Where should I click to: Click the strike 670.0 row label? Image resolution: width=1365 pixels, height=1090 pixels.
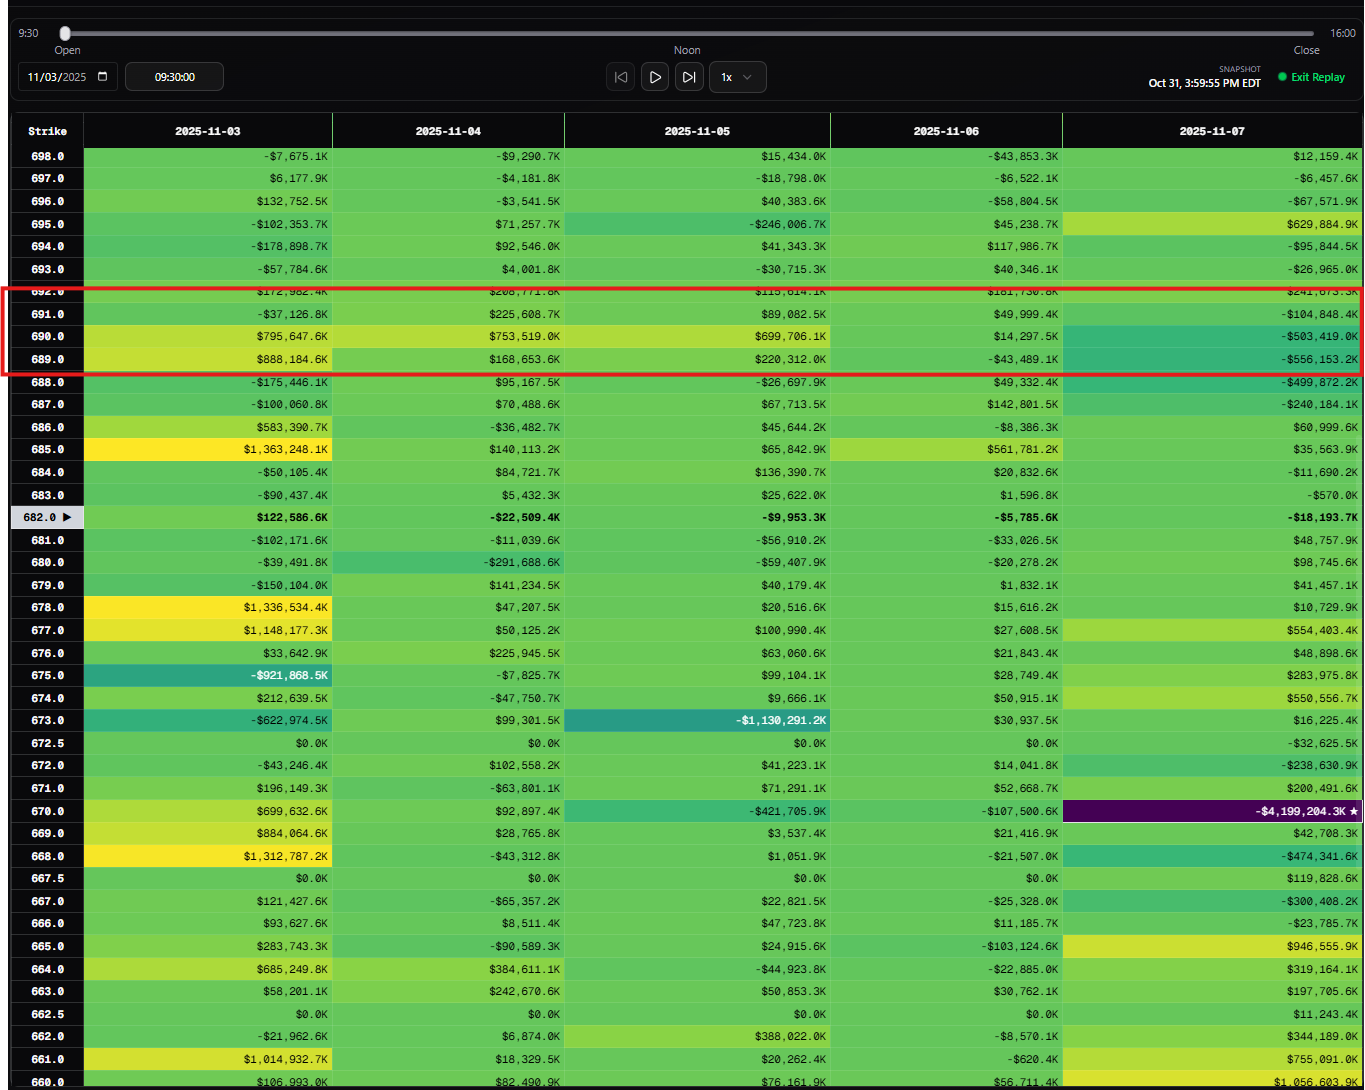(x=47, y=811)
